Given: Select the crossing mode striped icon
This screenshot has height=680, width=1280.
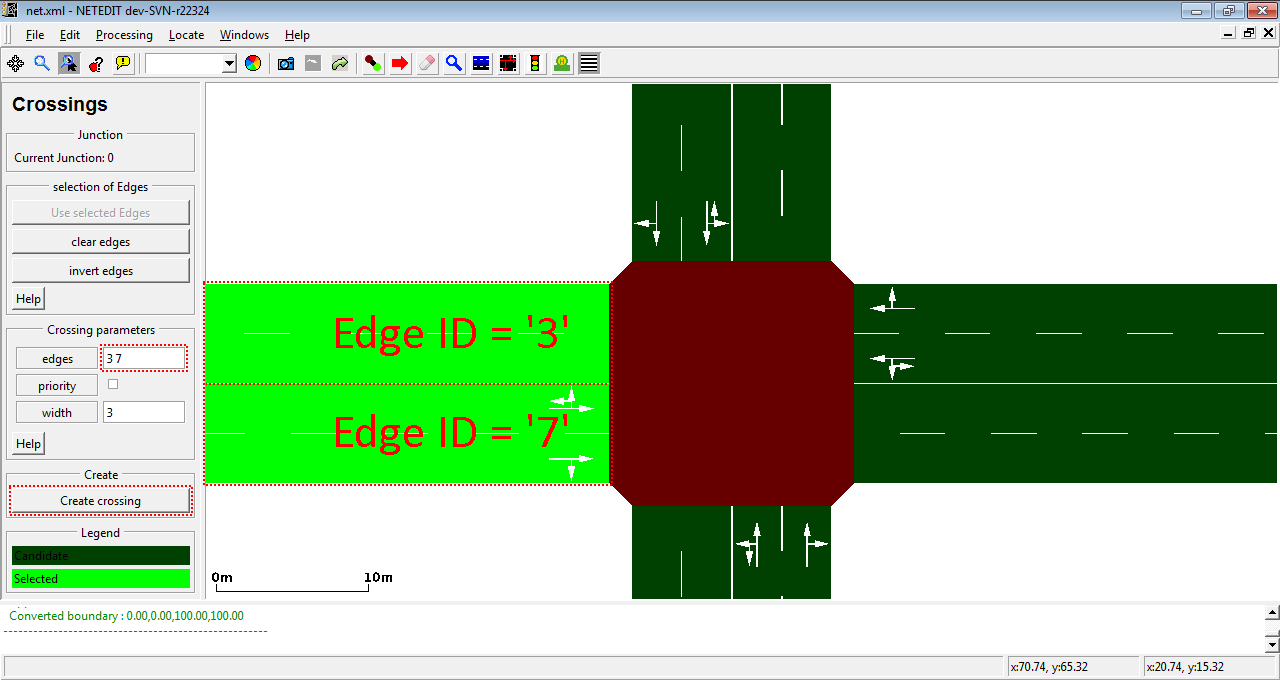Looking at the screenshot, I should pos(589,63).
